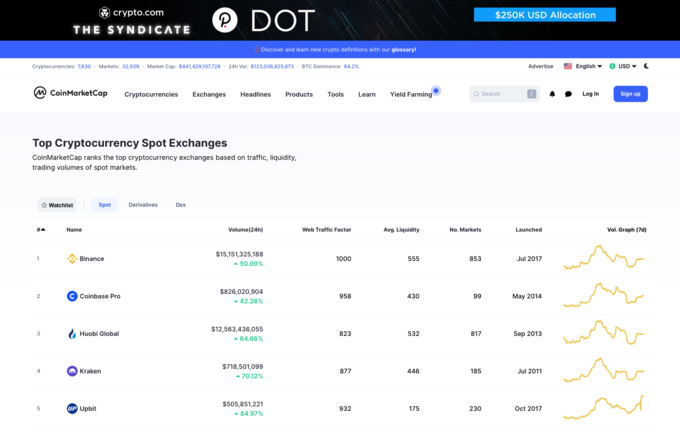Viewport: 680px width, 428px height.
Task: Click the US flag language icon
Action: coord(568,66)
